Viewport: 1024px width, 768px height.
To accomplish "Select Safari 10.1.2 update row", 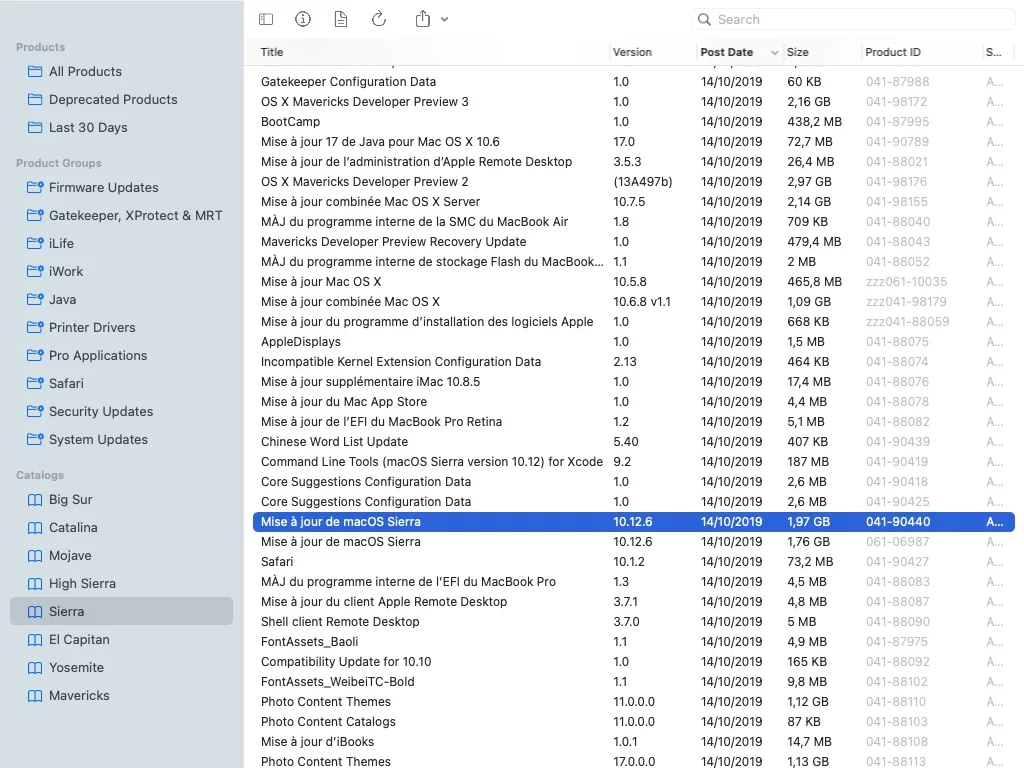I will pos(633,562).
